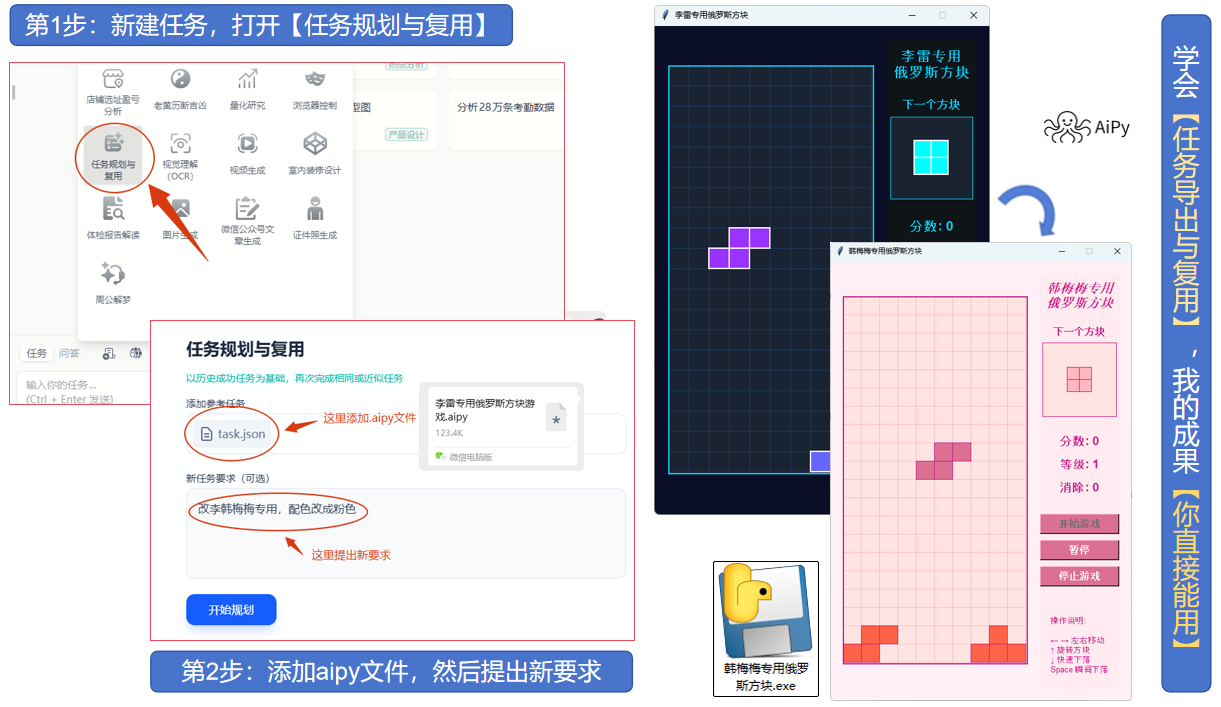Click the 暂停 button in Tetris
The image size is (1221, 707).
coord(1079,550)
